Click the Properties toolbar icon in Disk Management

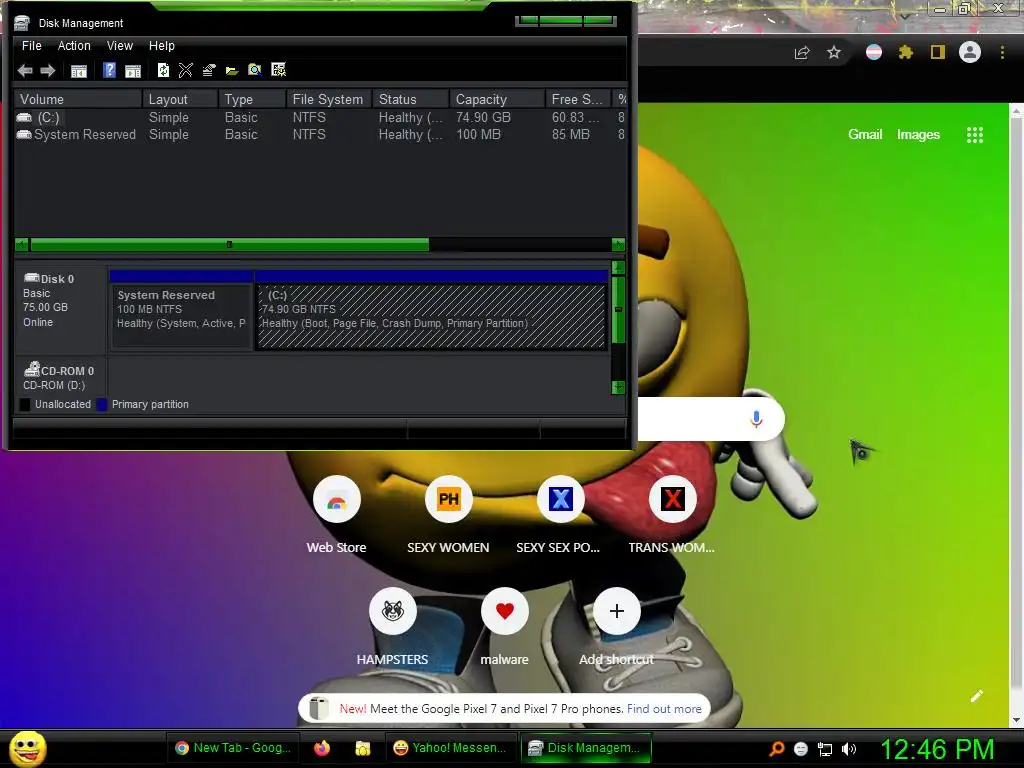tap(209, 70)
